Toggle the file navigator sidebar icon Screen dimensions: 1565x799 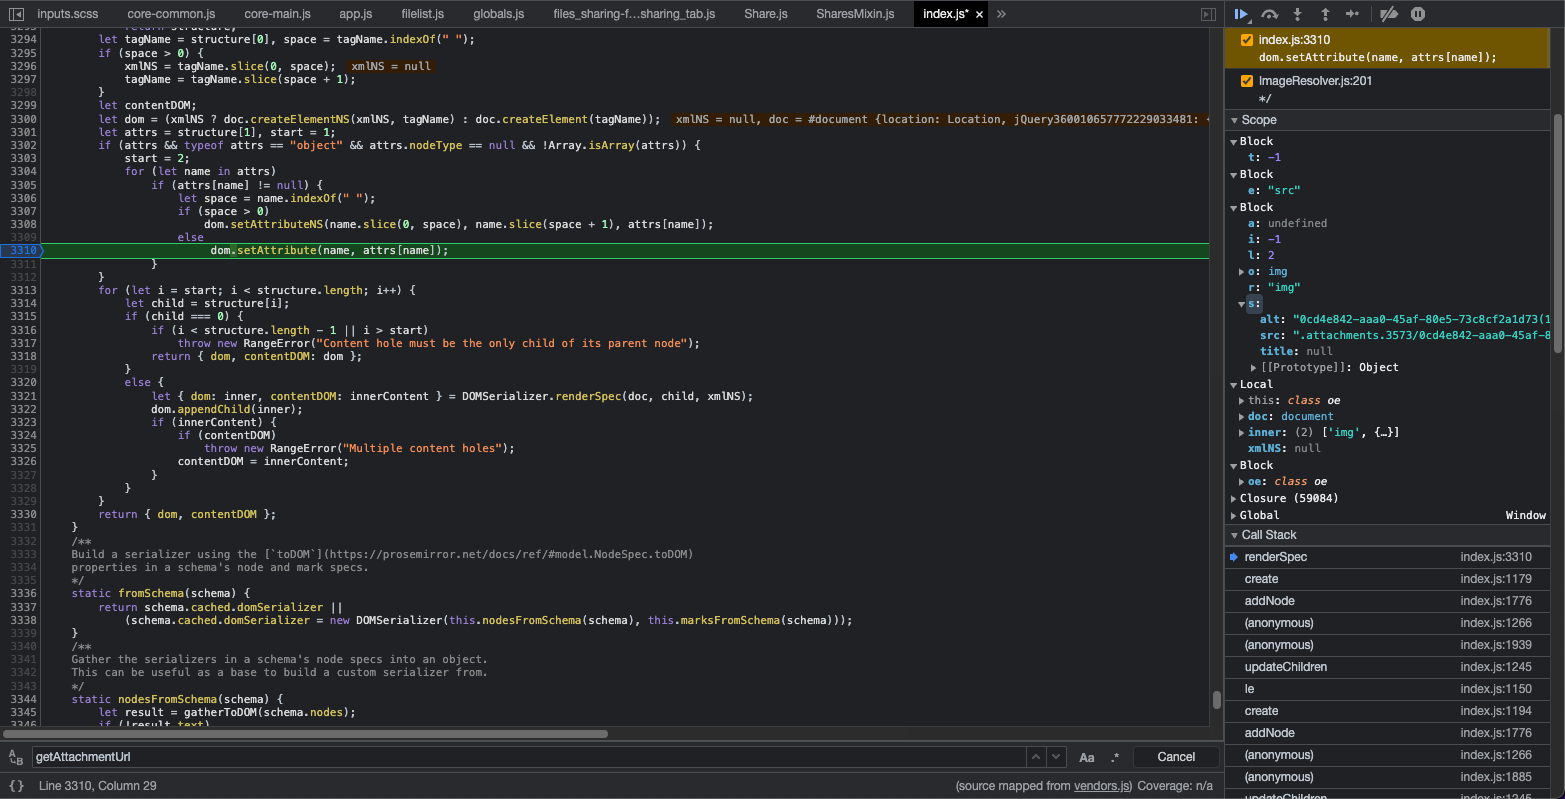(x=16, y=14)
